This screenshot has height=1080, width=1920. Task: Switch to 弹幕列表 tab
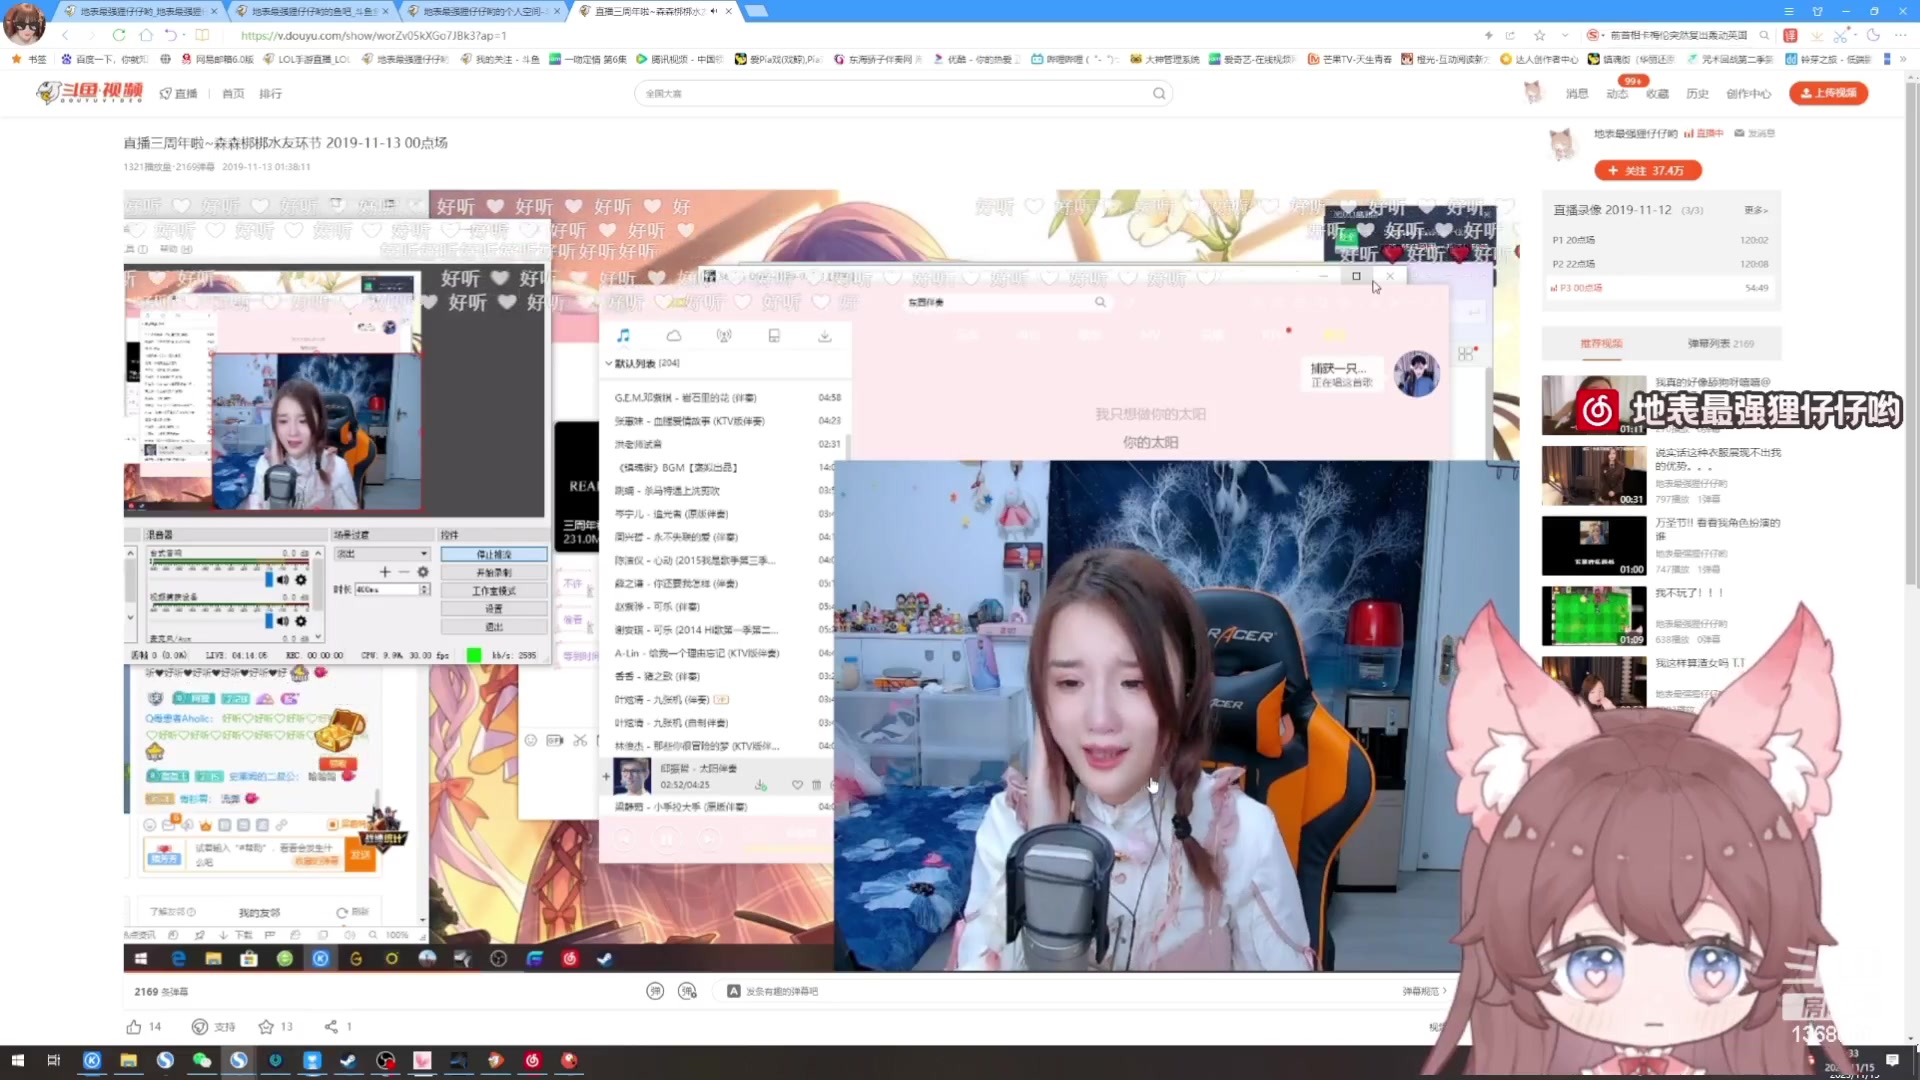(x=1720, y=343)
